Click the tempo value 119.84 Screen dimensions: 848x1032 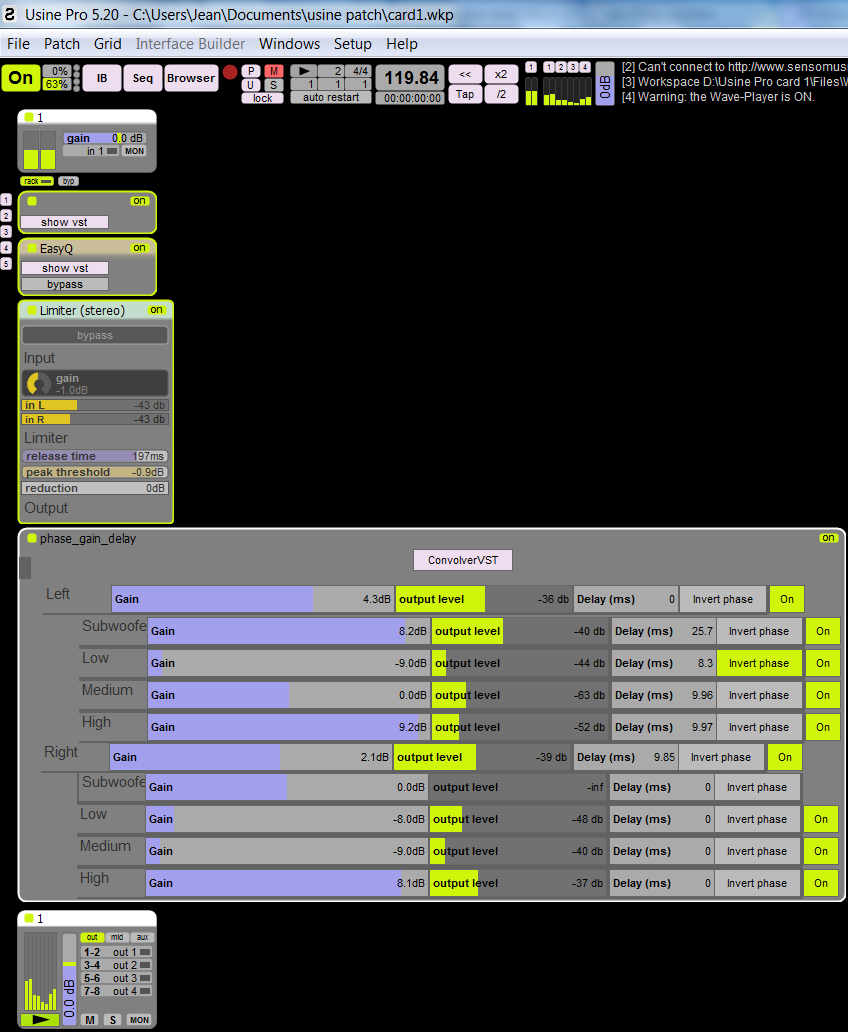411,78
